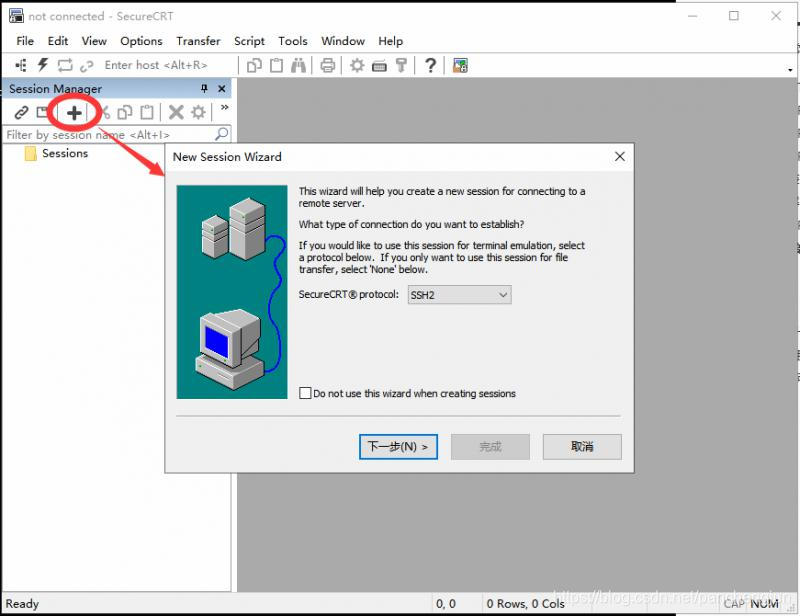800x616 pixels.
Task: Open the View menu
Action: 94,41
